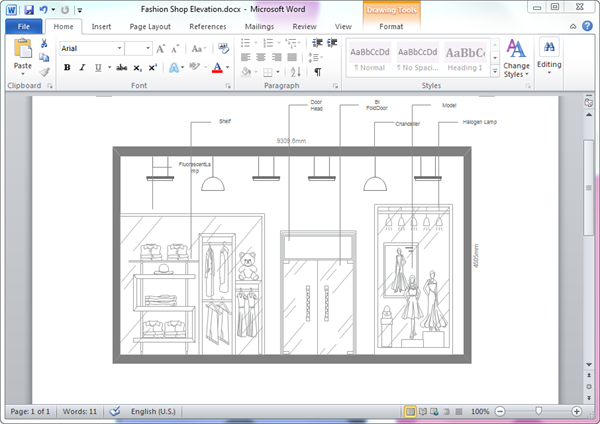Click the Show/Hide paragraph marks icon

318,72
